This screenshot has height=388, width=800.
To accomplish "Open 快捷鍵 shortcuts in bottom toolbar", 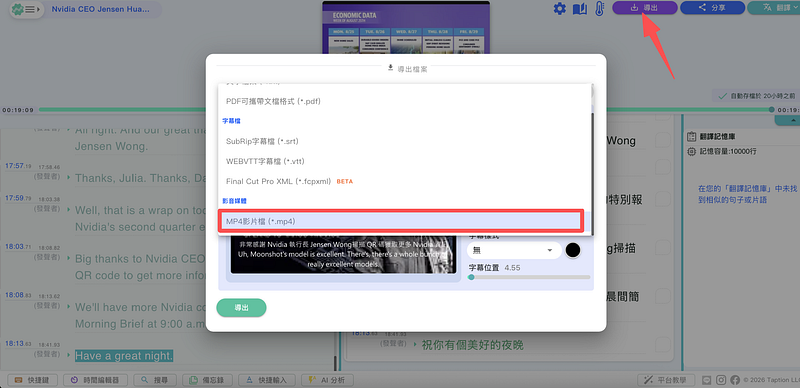I will pos(34,380).
